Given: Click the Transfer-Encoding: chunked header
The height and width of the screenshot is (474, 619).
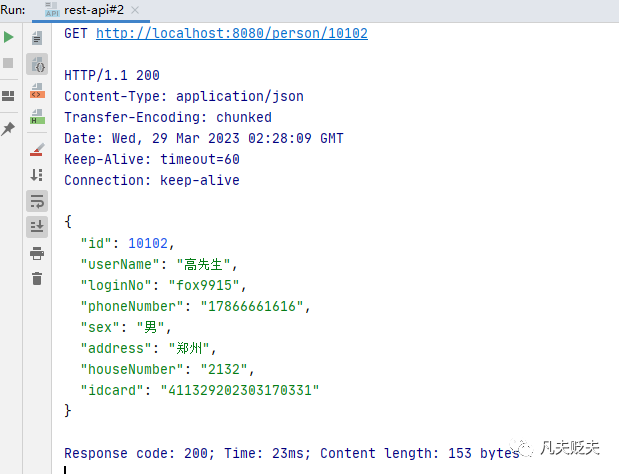Looking at the screenshot, I should point(168,117).
